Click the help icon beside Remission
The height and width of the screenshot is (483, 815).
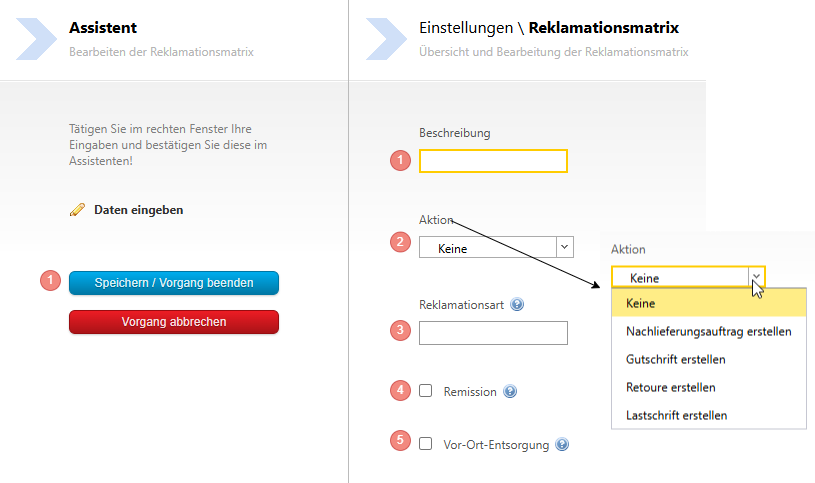pos(510,392)
